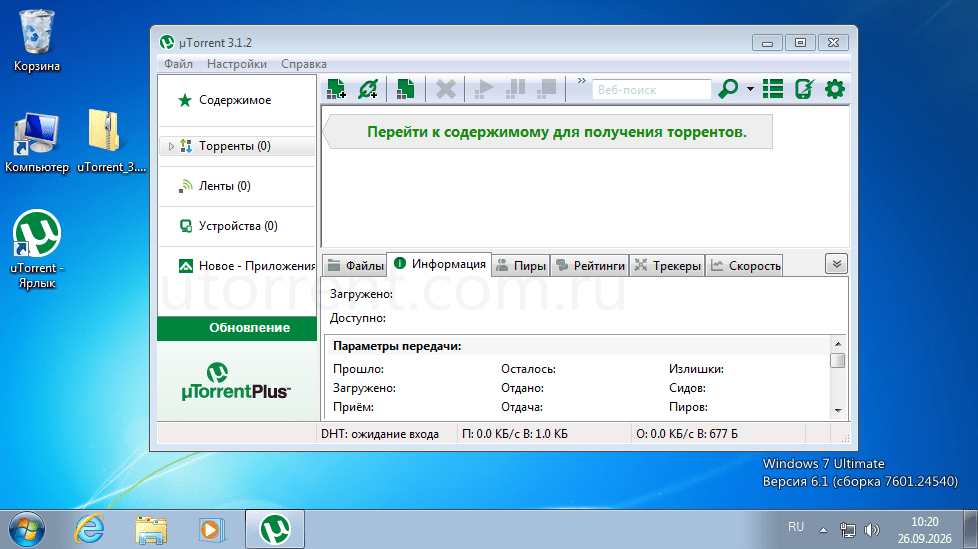Expand the Торренты (0) tree node

[x=171, y=147]
